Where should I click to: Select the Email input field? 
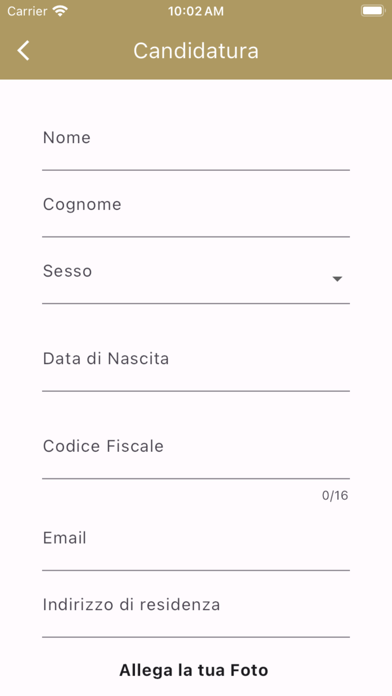coord(196,546)
